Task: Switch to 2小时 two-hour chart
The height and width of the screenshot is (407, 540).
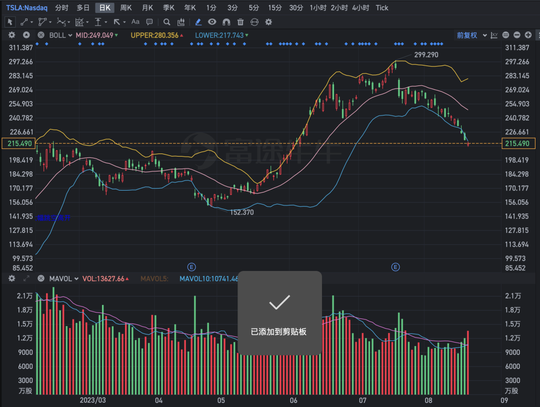Action: pyautogui.click(x=339, y=8)
